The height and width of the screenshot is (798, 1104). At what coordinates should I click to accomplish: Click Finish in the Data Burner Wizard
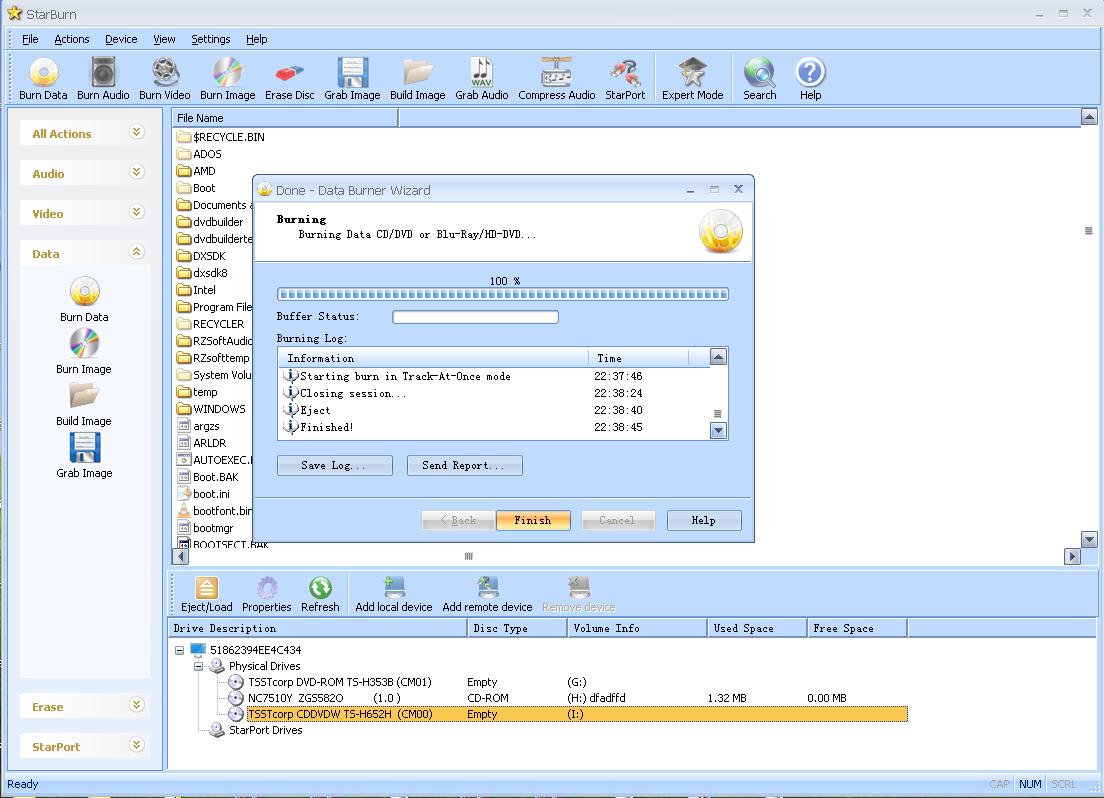pyautogui.click(x=533, y=520)
